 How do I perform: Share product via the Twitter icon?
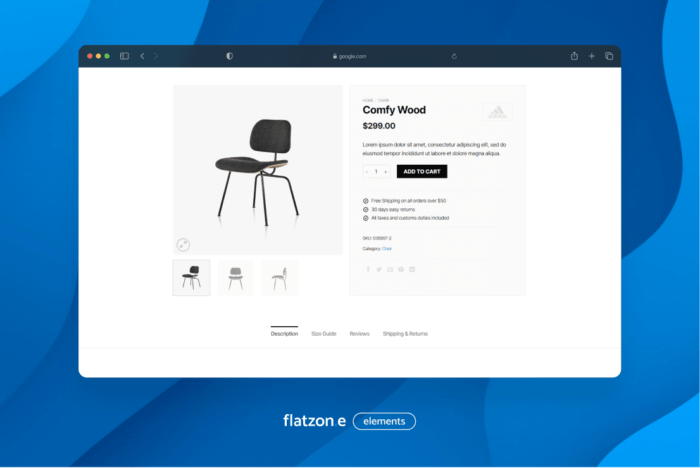[378, 269]
